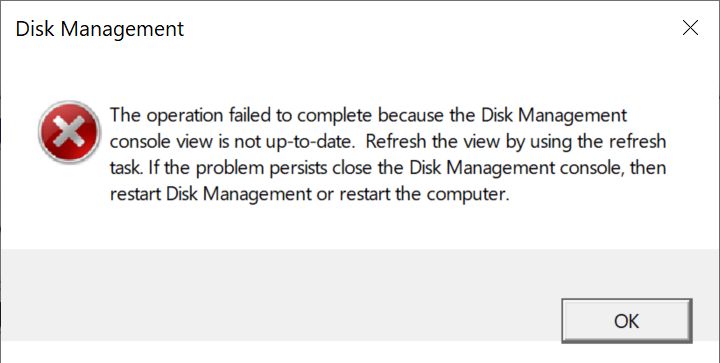Close the Disk Management error dialog

click(x=690, y=28)
